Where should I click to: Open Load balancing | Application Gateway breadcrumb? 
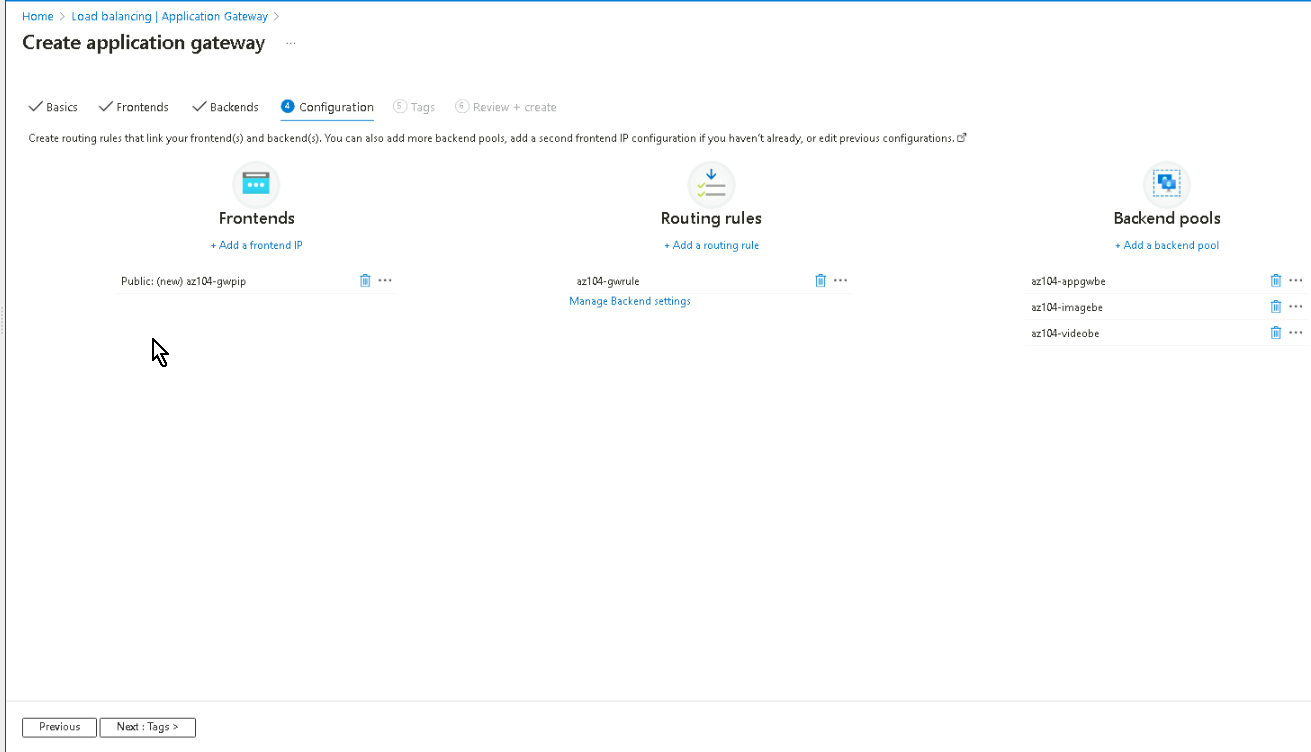pos(170,16)
